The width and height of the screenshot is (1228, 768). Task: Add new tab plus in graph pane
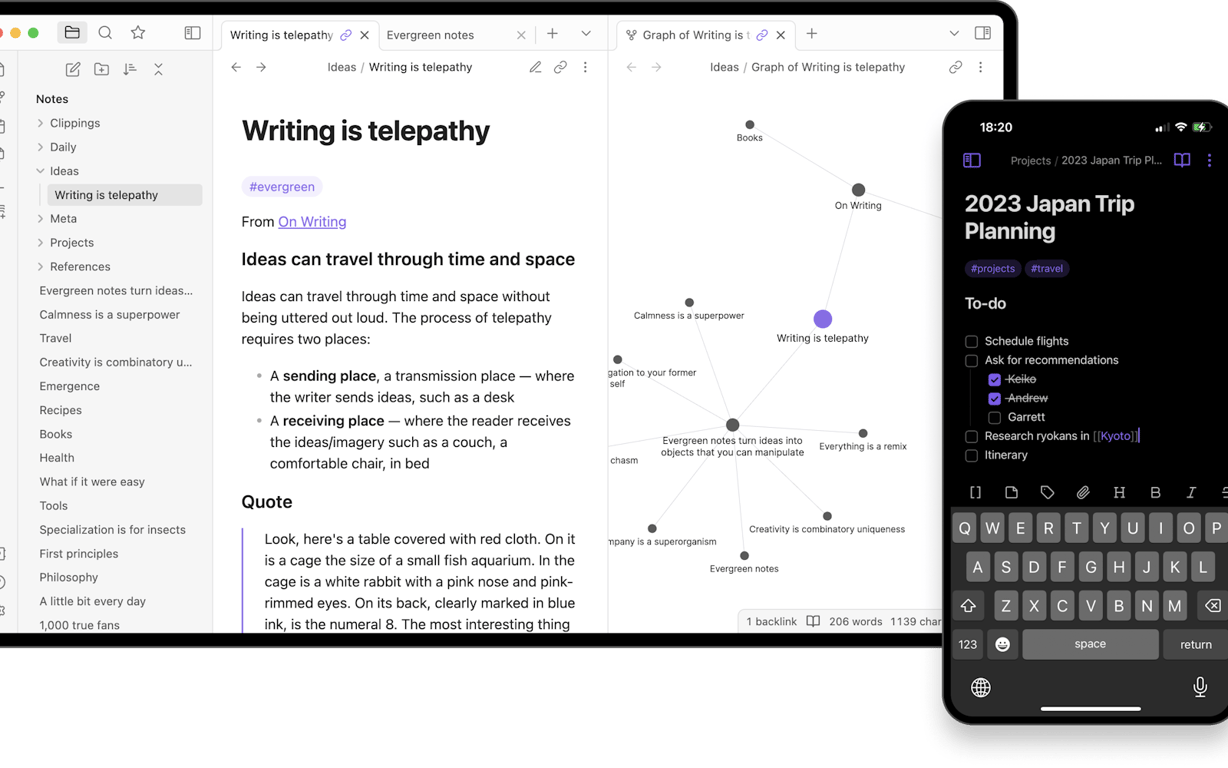coord(811,34)
